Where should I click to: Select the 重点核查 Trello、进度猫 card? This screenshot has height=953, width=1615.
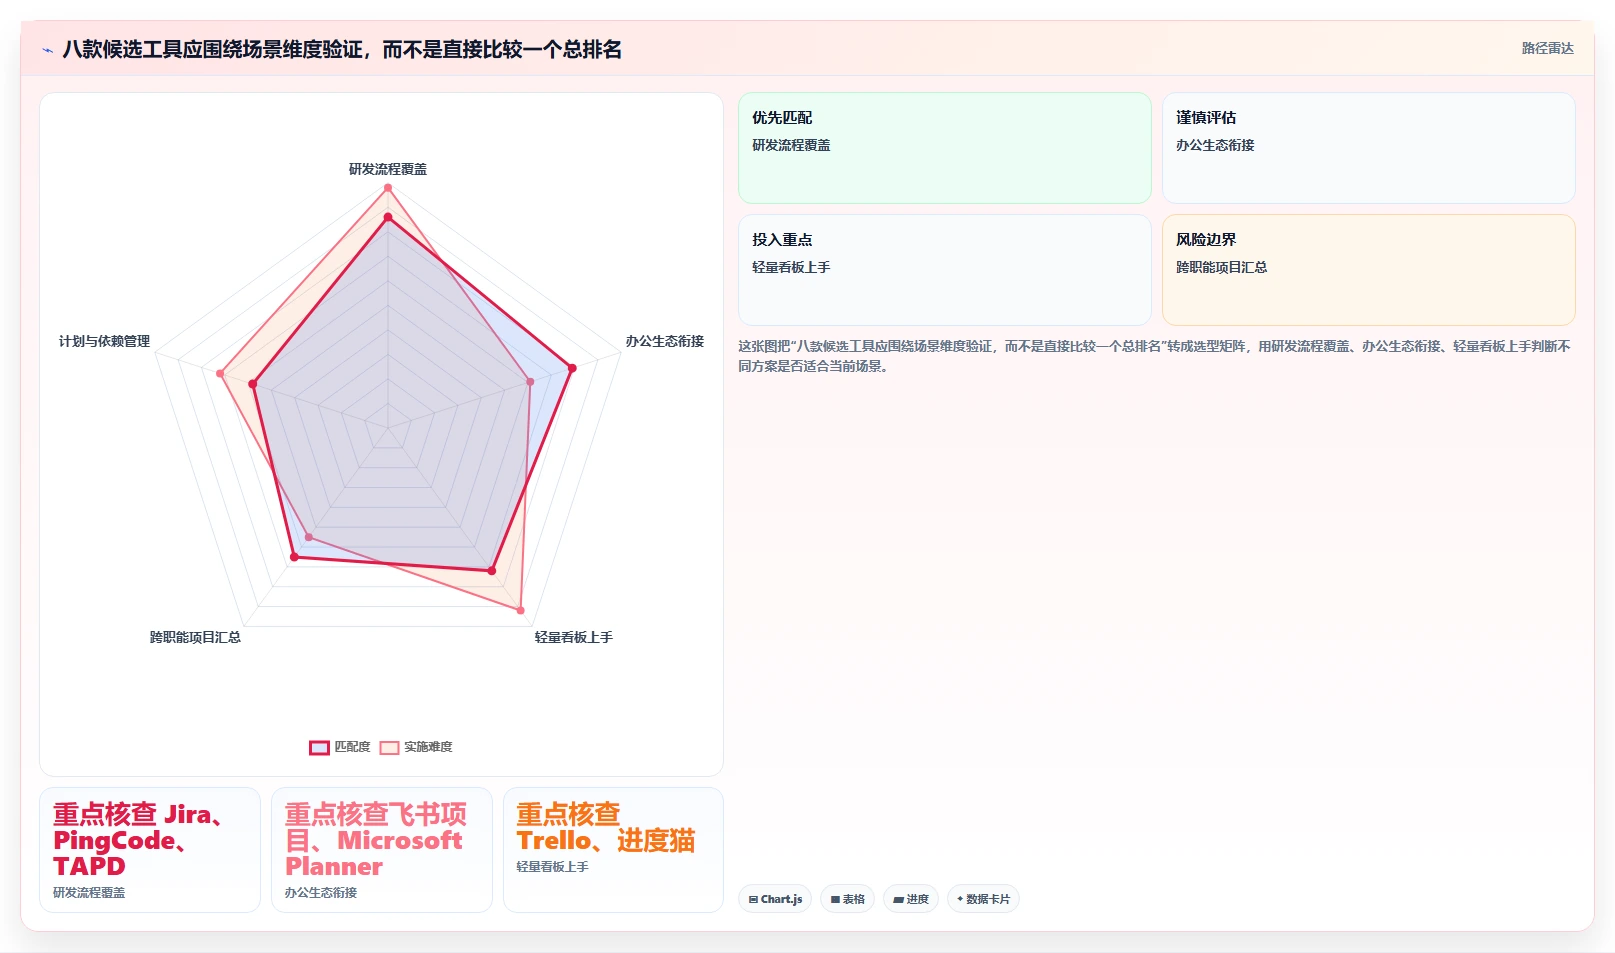click(614, 850)
